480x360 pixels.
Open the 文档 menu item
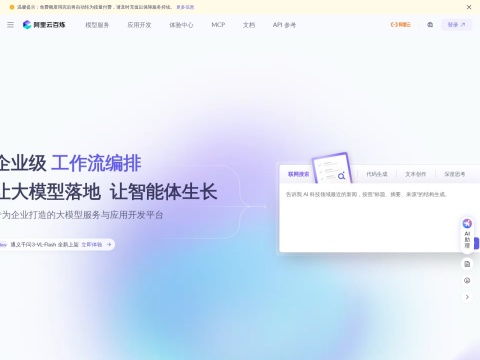click(x=249, y=25)
